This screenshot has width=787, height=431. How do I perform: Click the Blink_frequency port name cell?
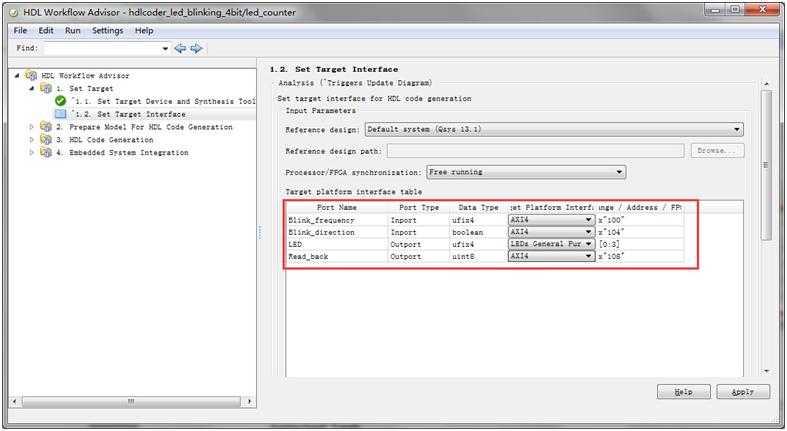coord(337,220)
